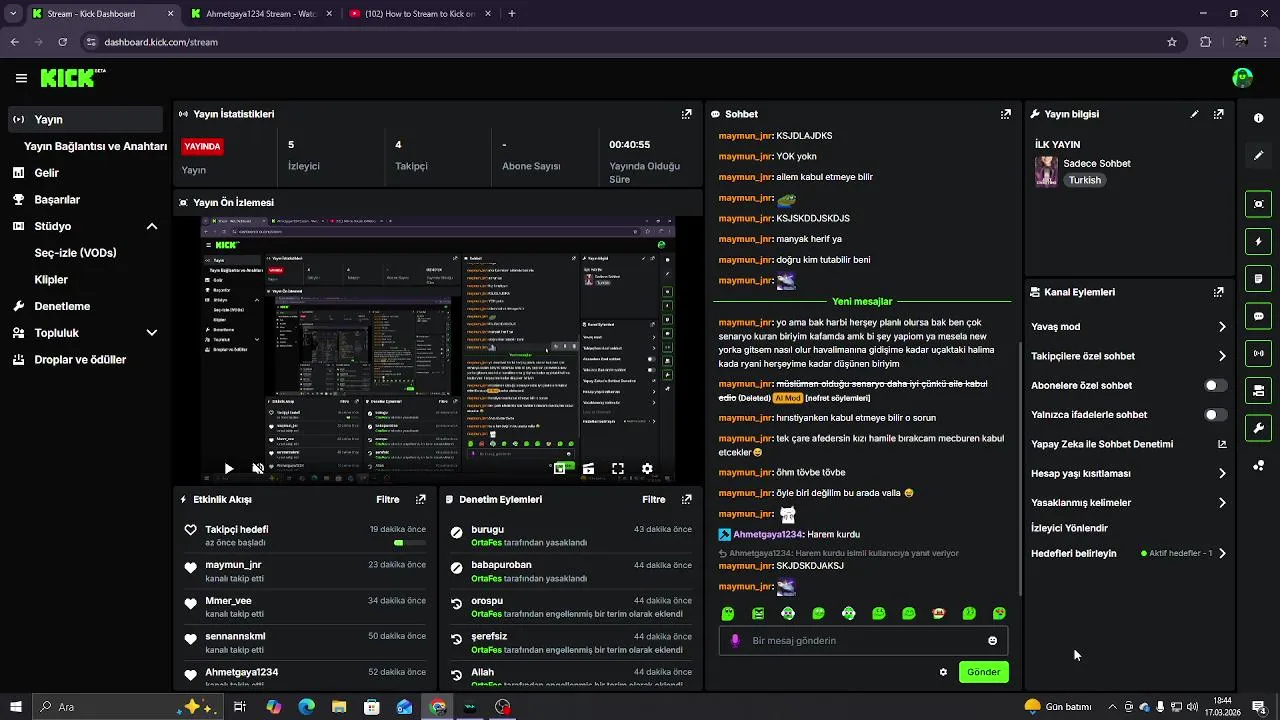Click the Sadece Sohbet category thumbnail

point(1046,171)
